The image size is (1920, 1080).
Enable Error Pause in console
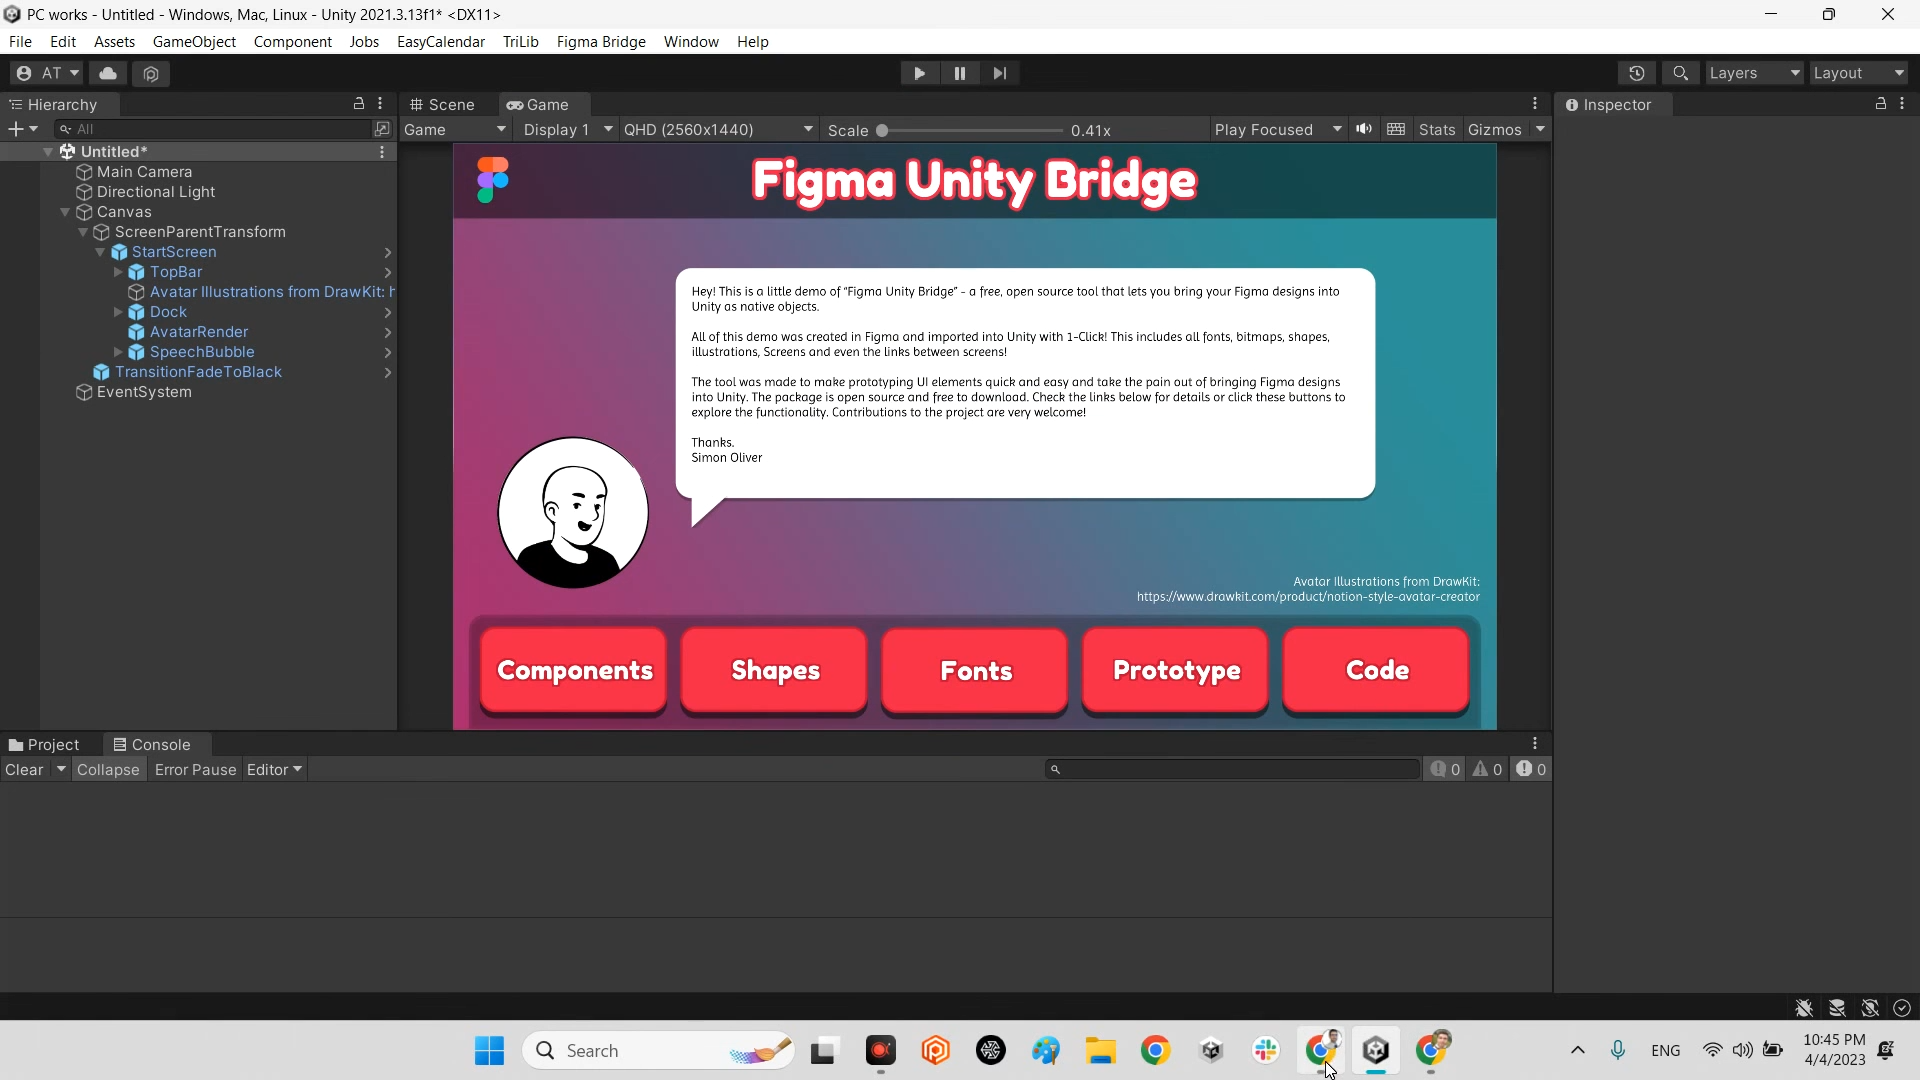pyautogui.click(x=195, y=769)
